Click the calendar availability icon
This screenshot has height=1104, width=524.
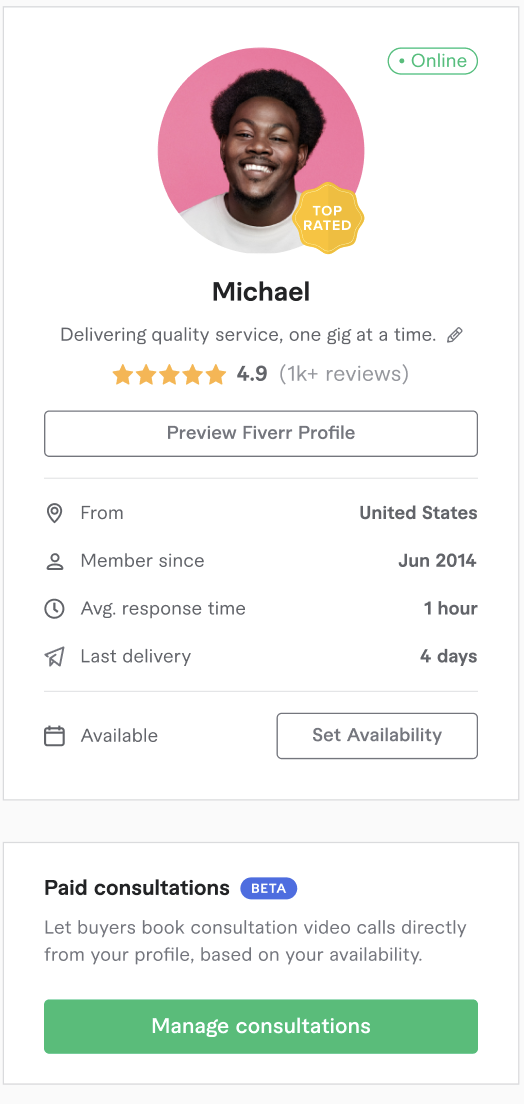click(54, 736)
